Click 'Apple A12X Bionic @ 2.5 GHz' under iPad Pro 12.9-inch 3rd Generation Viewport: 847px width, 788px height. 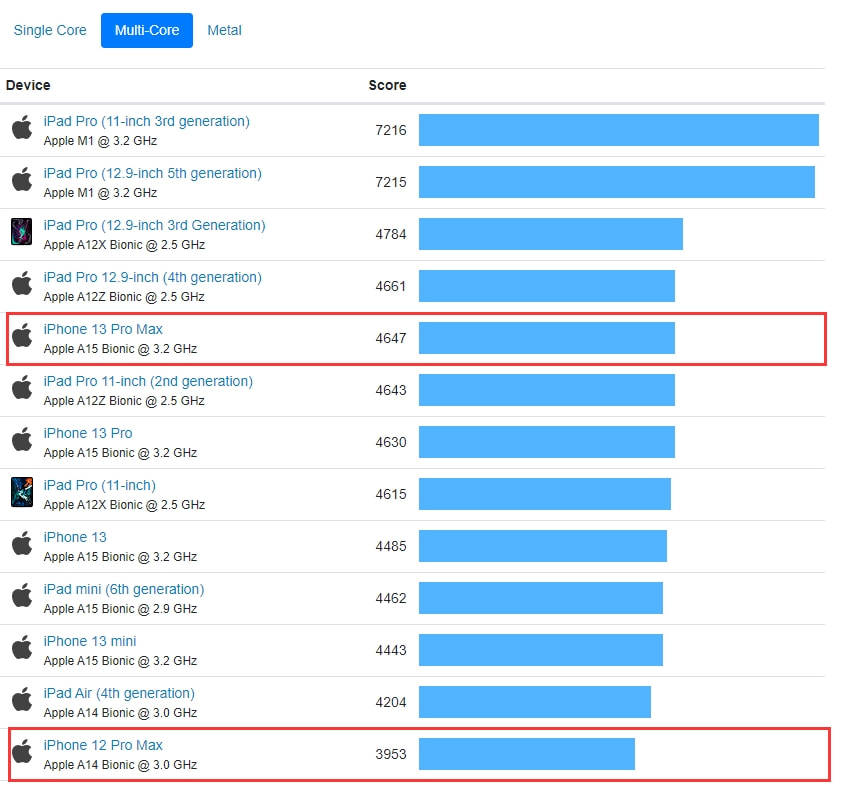[x=124, y=245]
